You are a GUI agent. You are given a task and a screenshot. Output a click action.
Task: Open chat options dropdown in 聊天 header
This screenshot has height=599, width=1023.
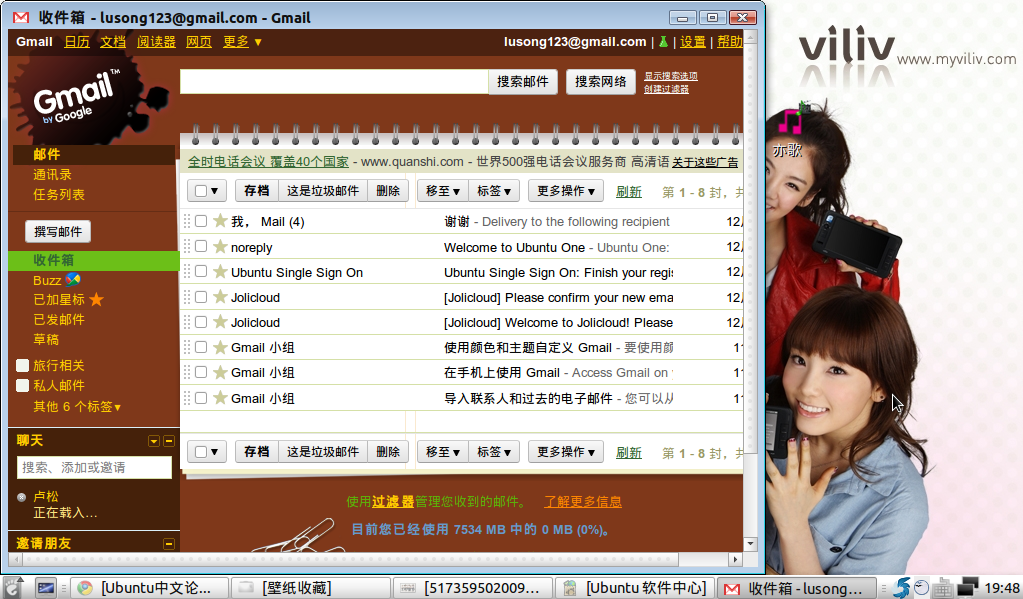[x=154, y=441]
